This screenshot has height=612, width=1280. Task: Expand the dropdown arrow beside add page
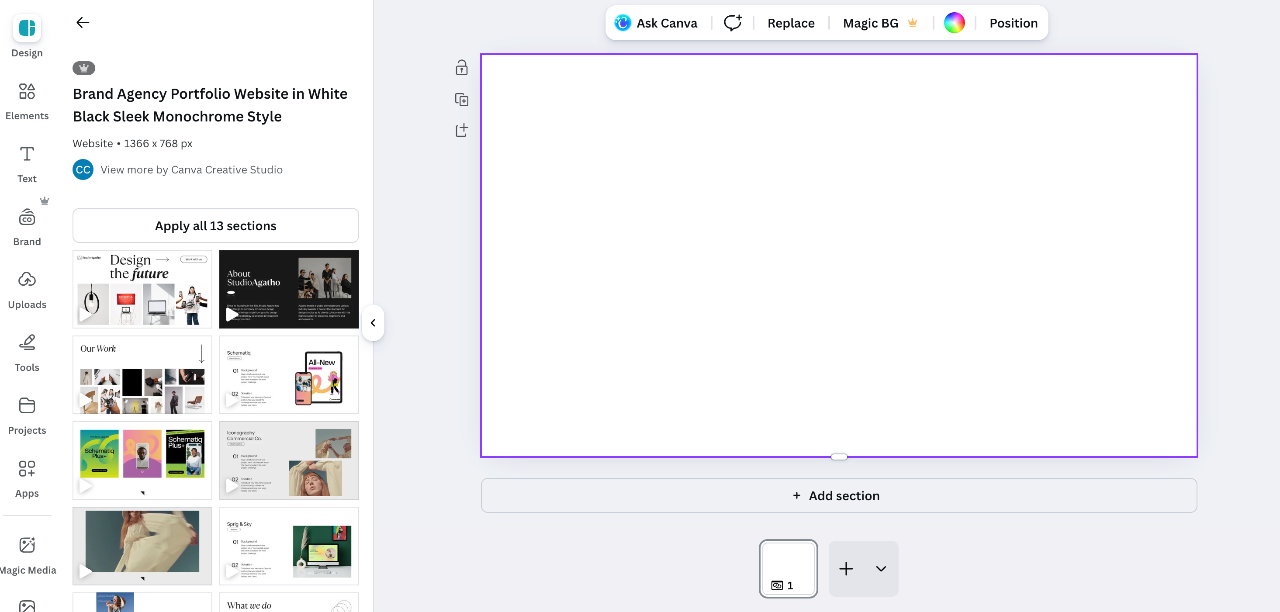(881, 569)
